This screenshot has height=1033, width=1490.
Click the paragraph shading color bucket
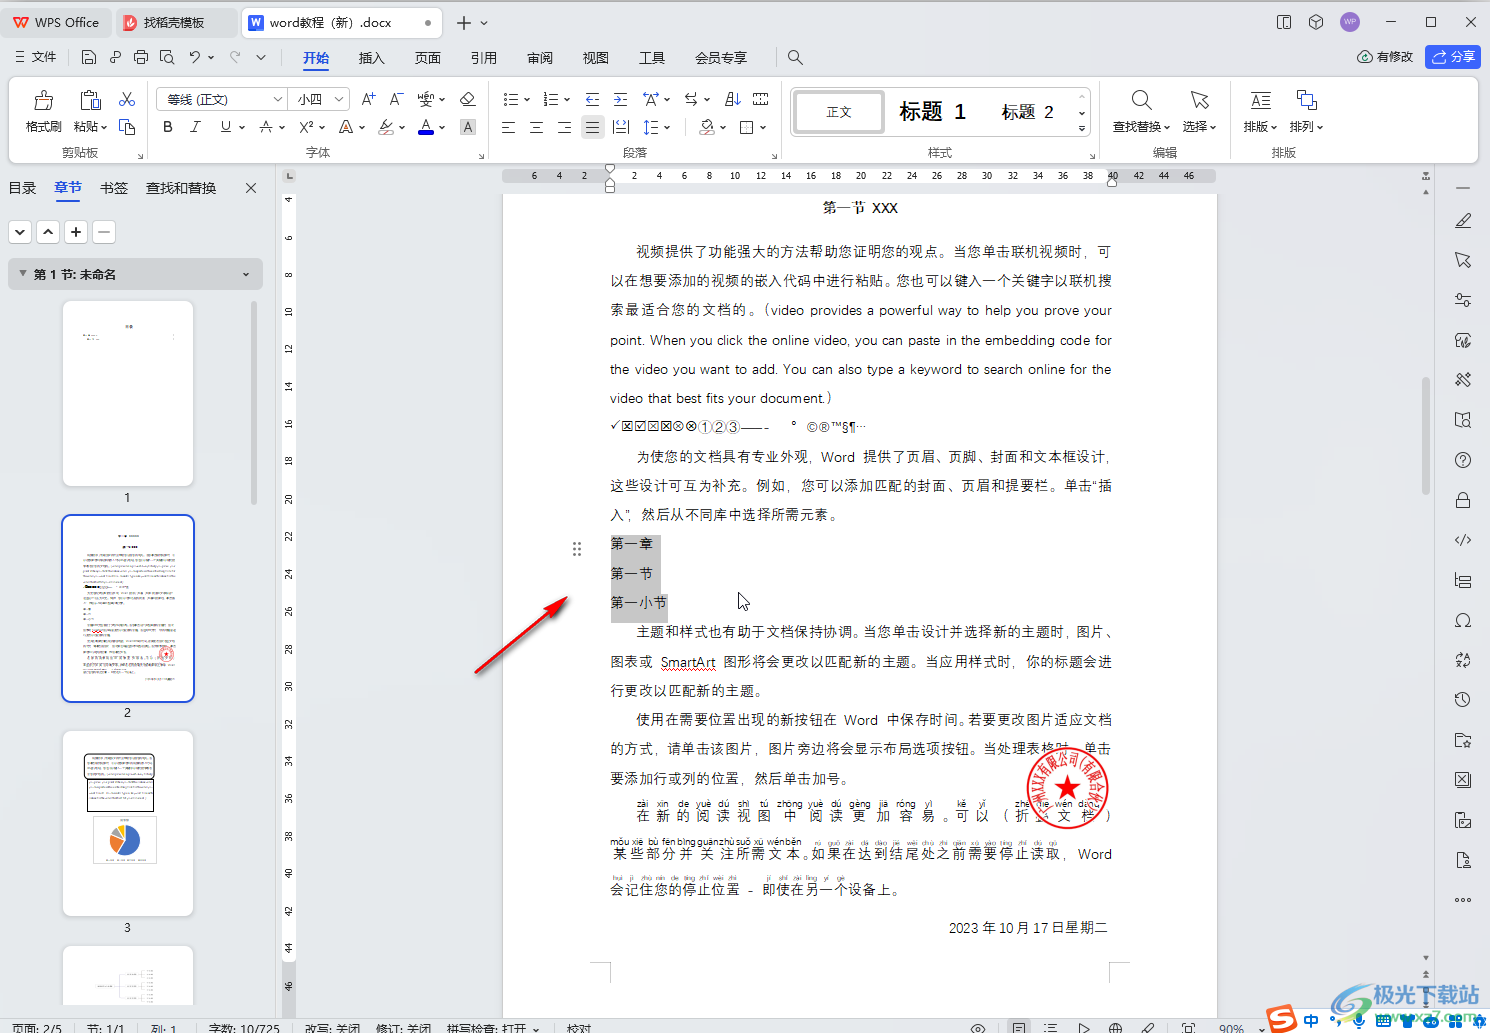click(x=707, y=127)
